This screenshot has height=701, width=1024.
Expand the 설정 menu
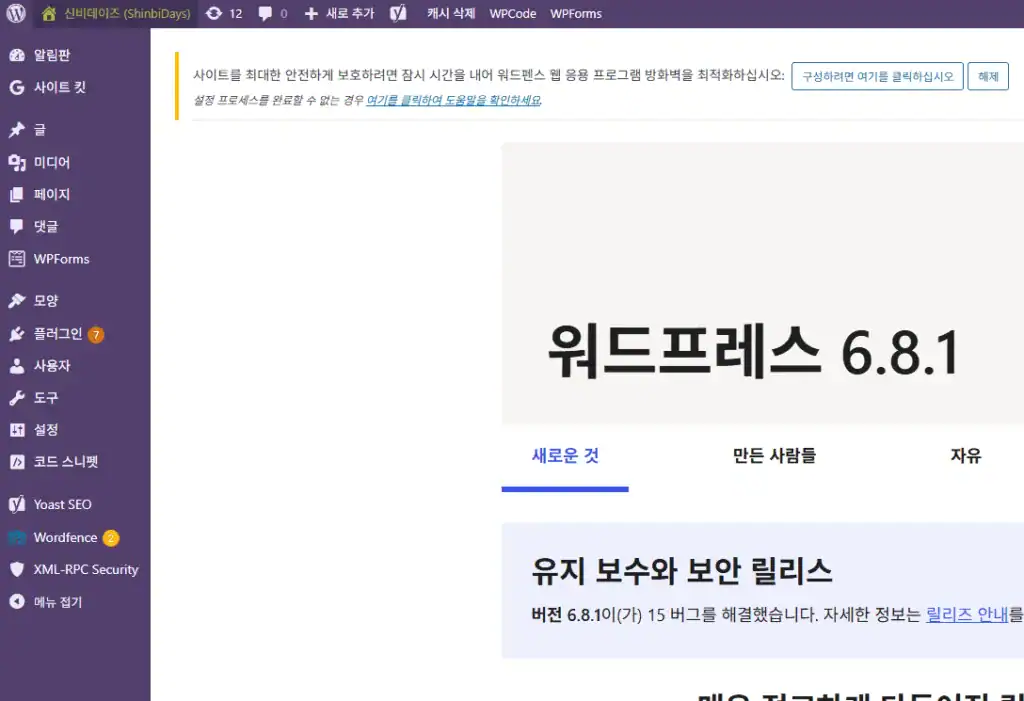click(17, 430)
